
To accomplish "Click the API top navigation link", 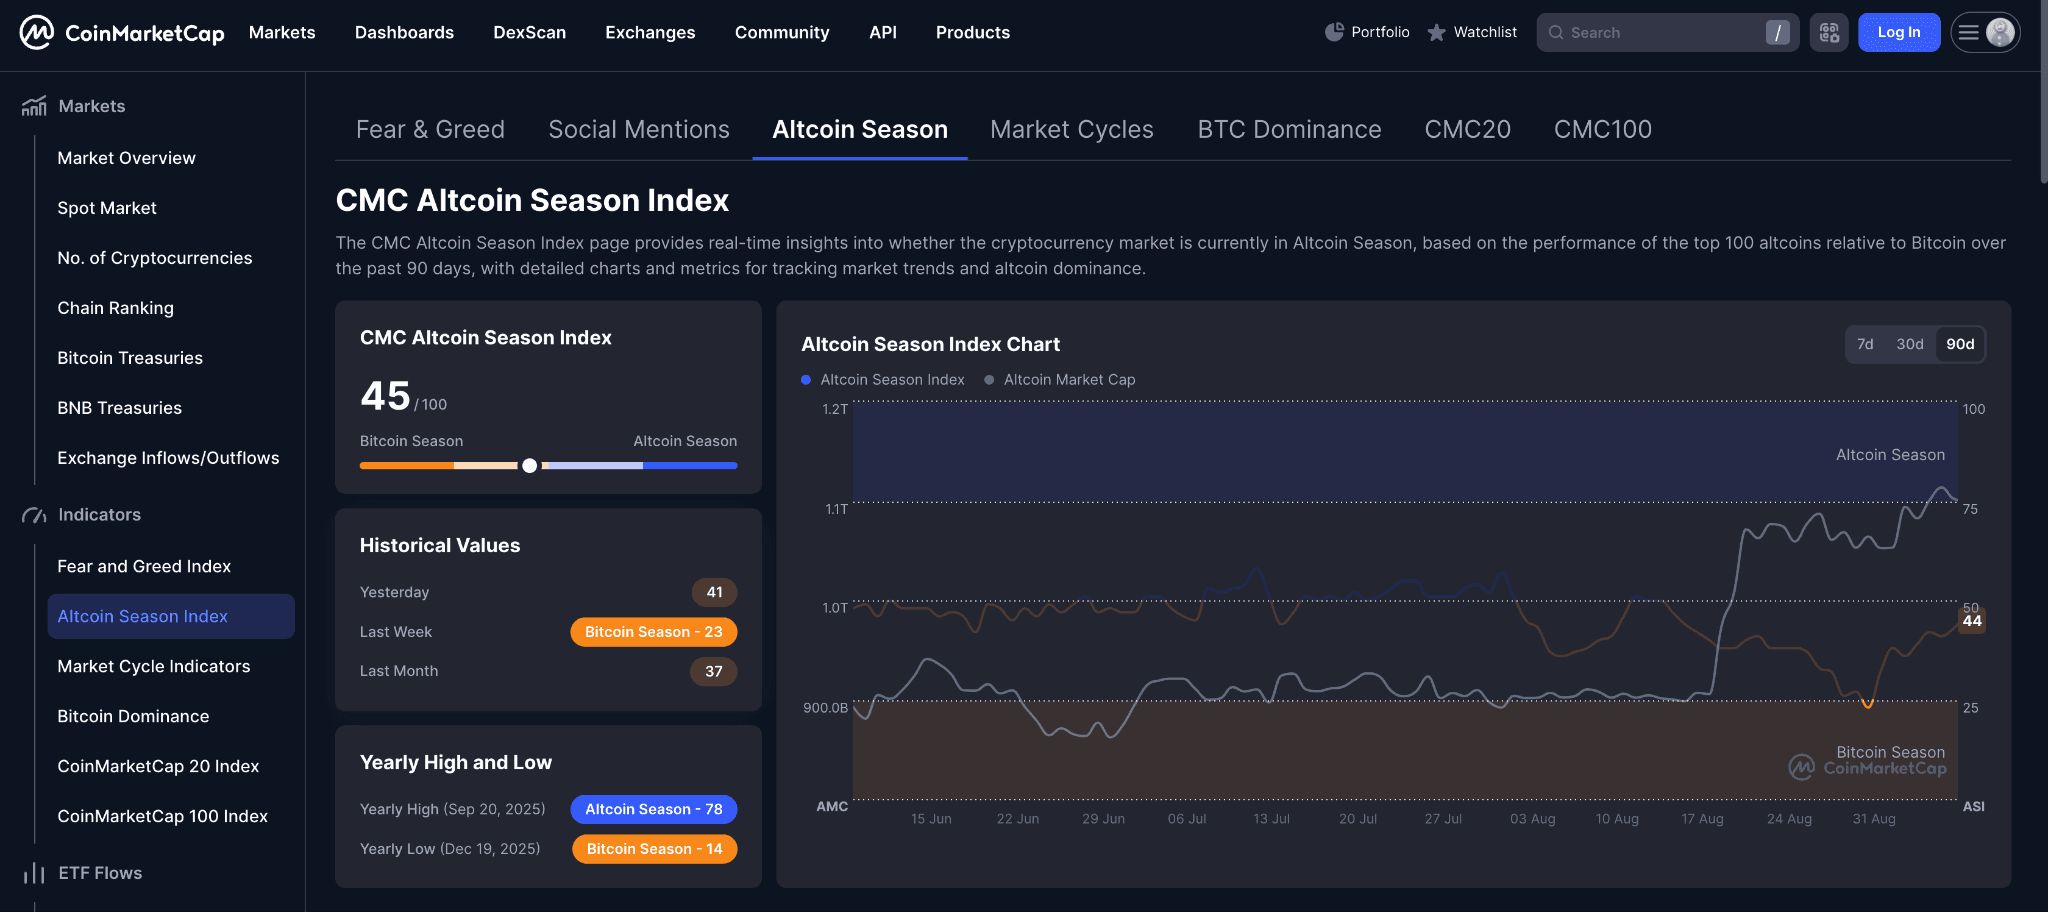I will click(883, 32).
